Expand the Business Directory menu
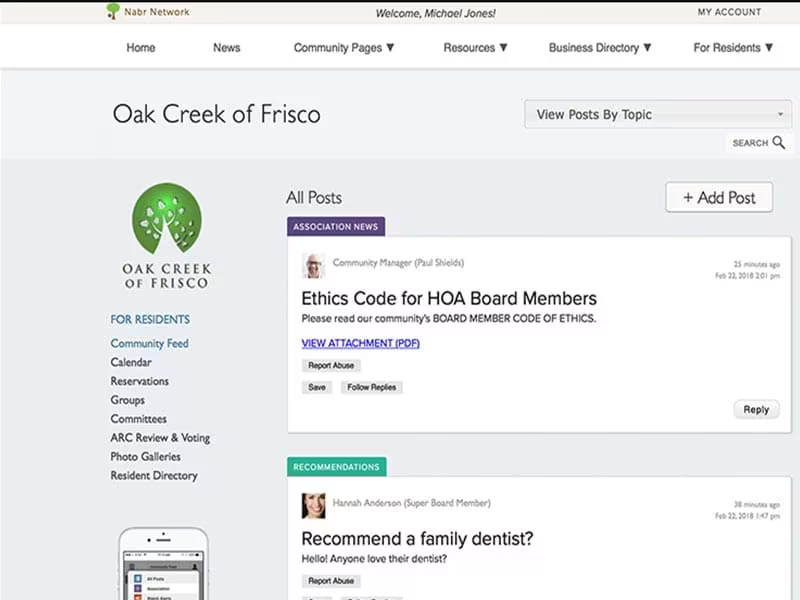 [x=599, y=47]
